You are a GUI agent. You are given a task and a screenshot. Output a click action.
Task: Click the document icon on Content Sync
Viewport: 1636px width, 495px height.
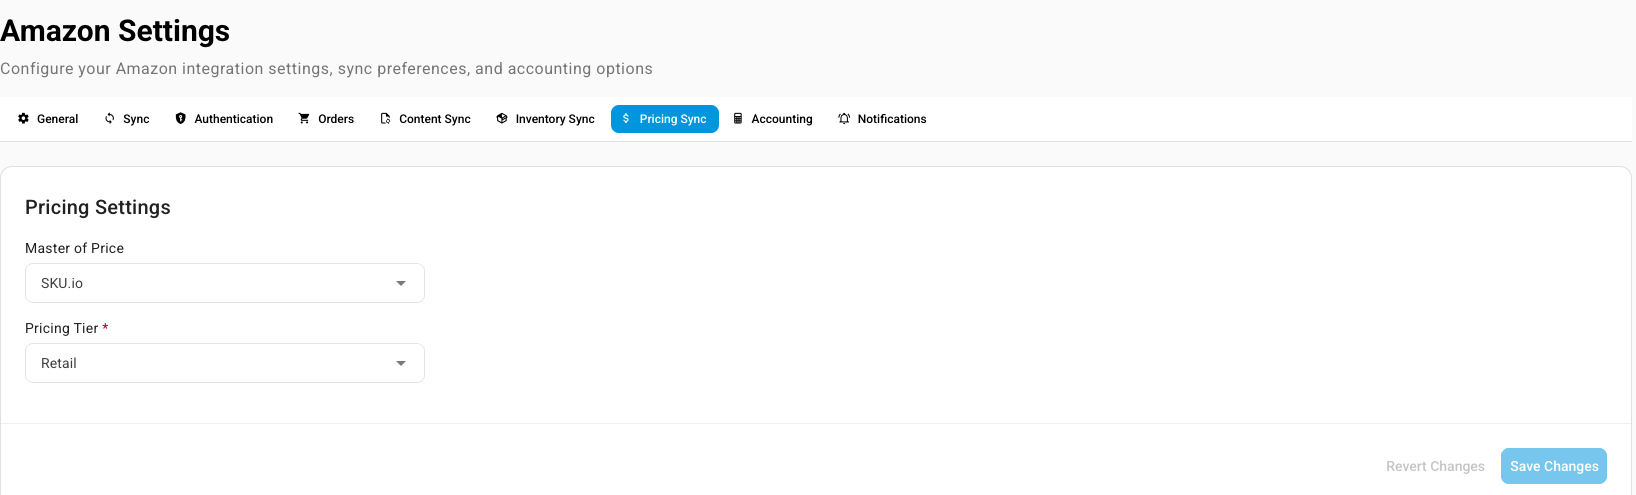click(x=385, y=118)
